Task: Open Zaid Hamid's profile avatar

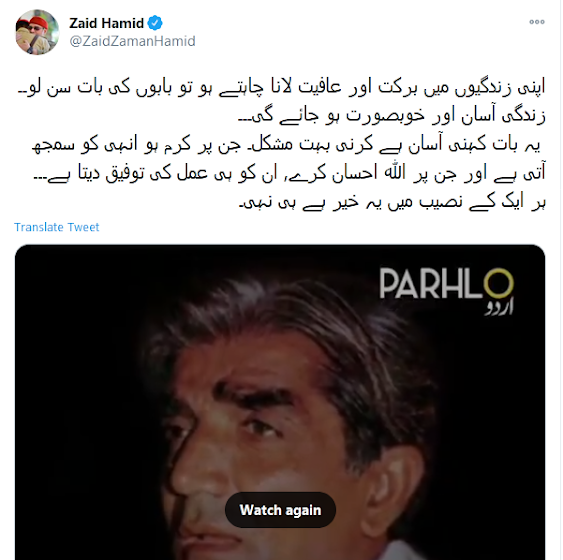Action: tap(37, 32)
